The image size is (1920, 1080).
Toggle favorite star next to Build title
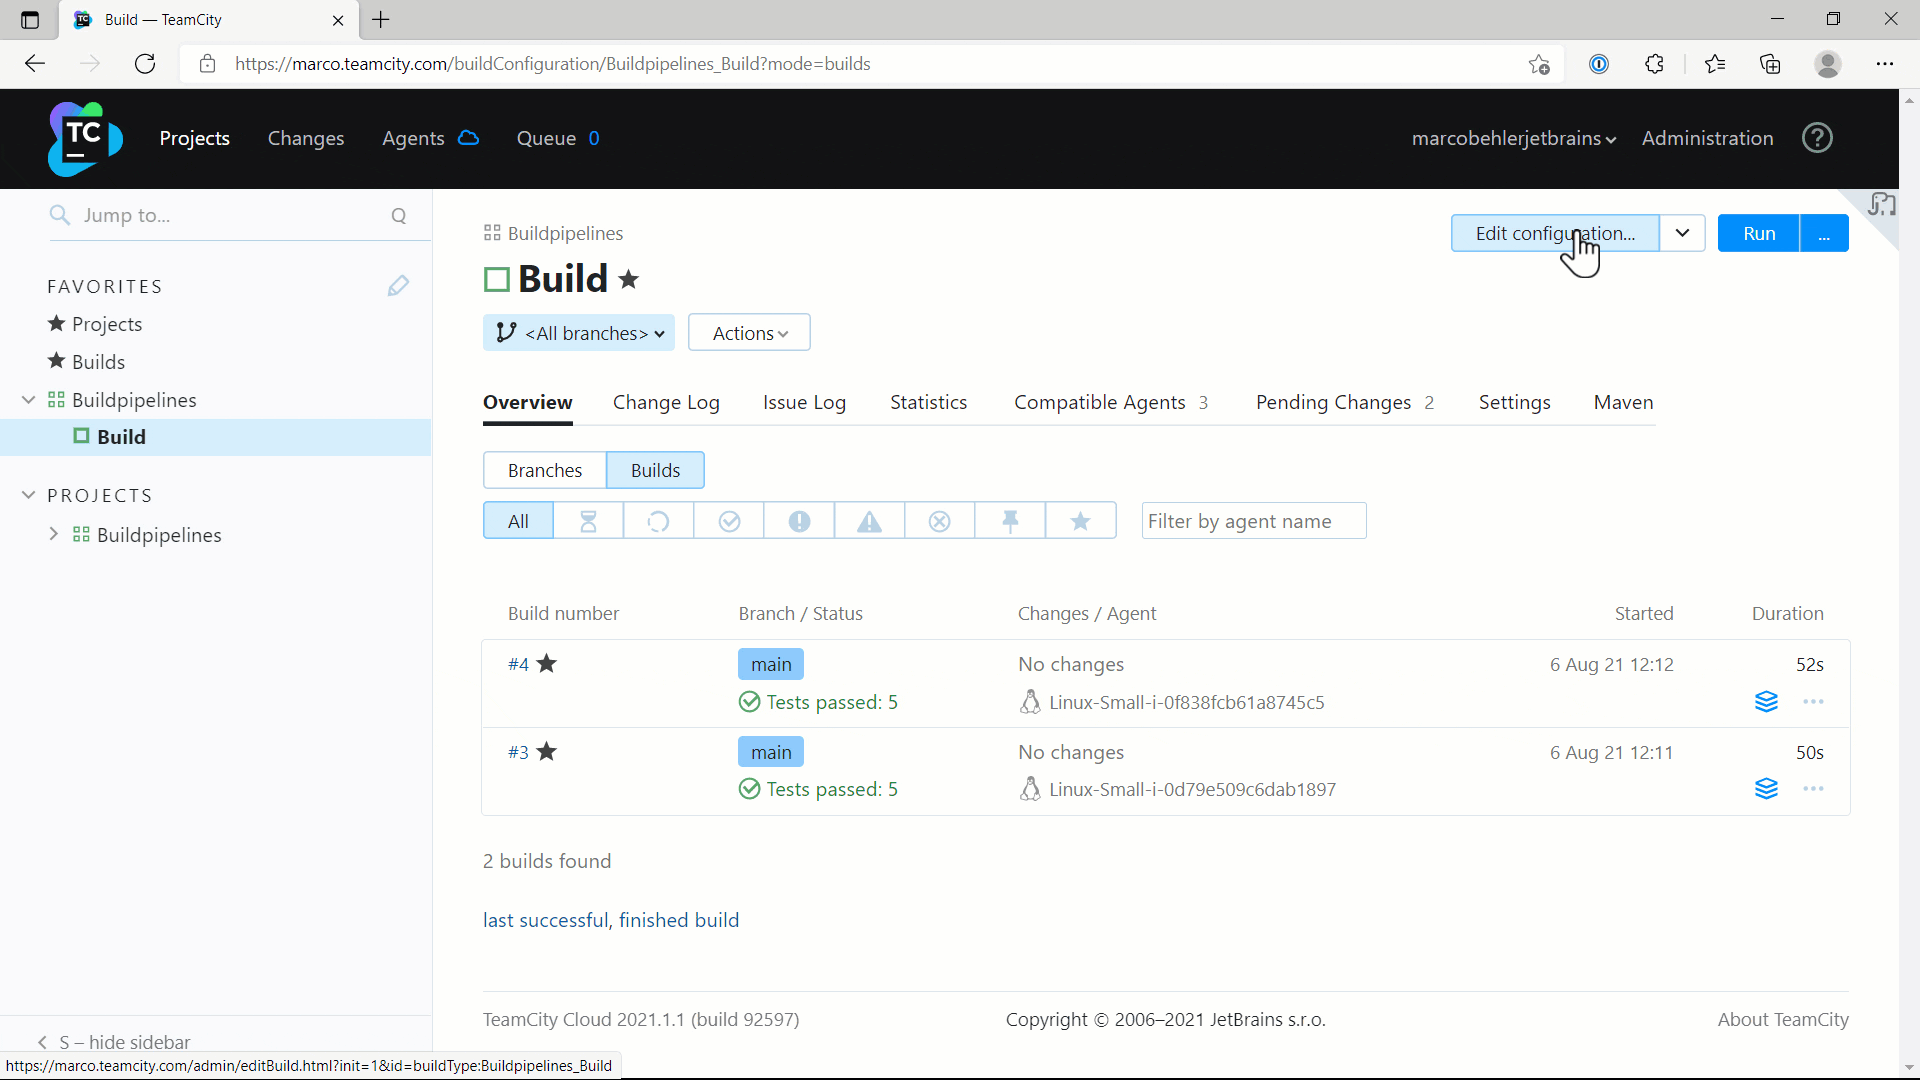629,279
